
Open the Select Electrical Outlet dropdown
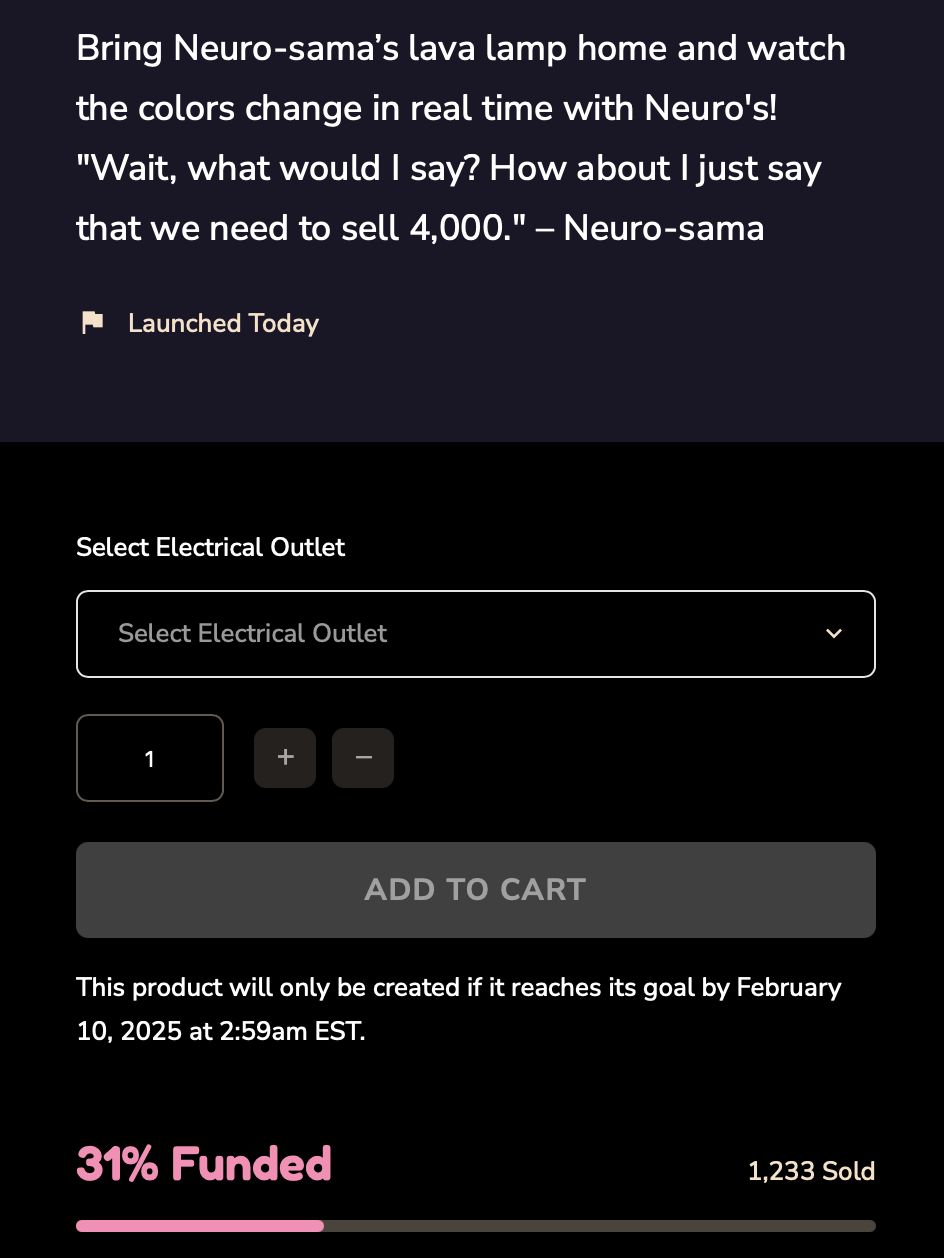(475, 634)
